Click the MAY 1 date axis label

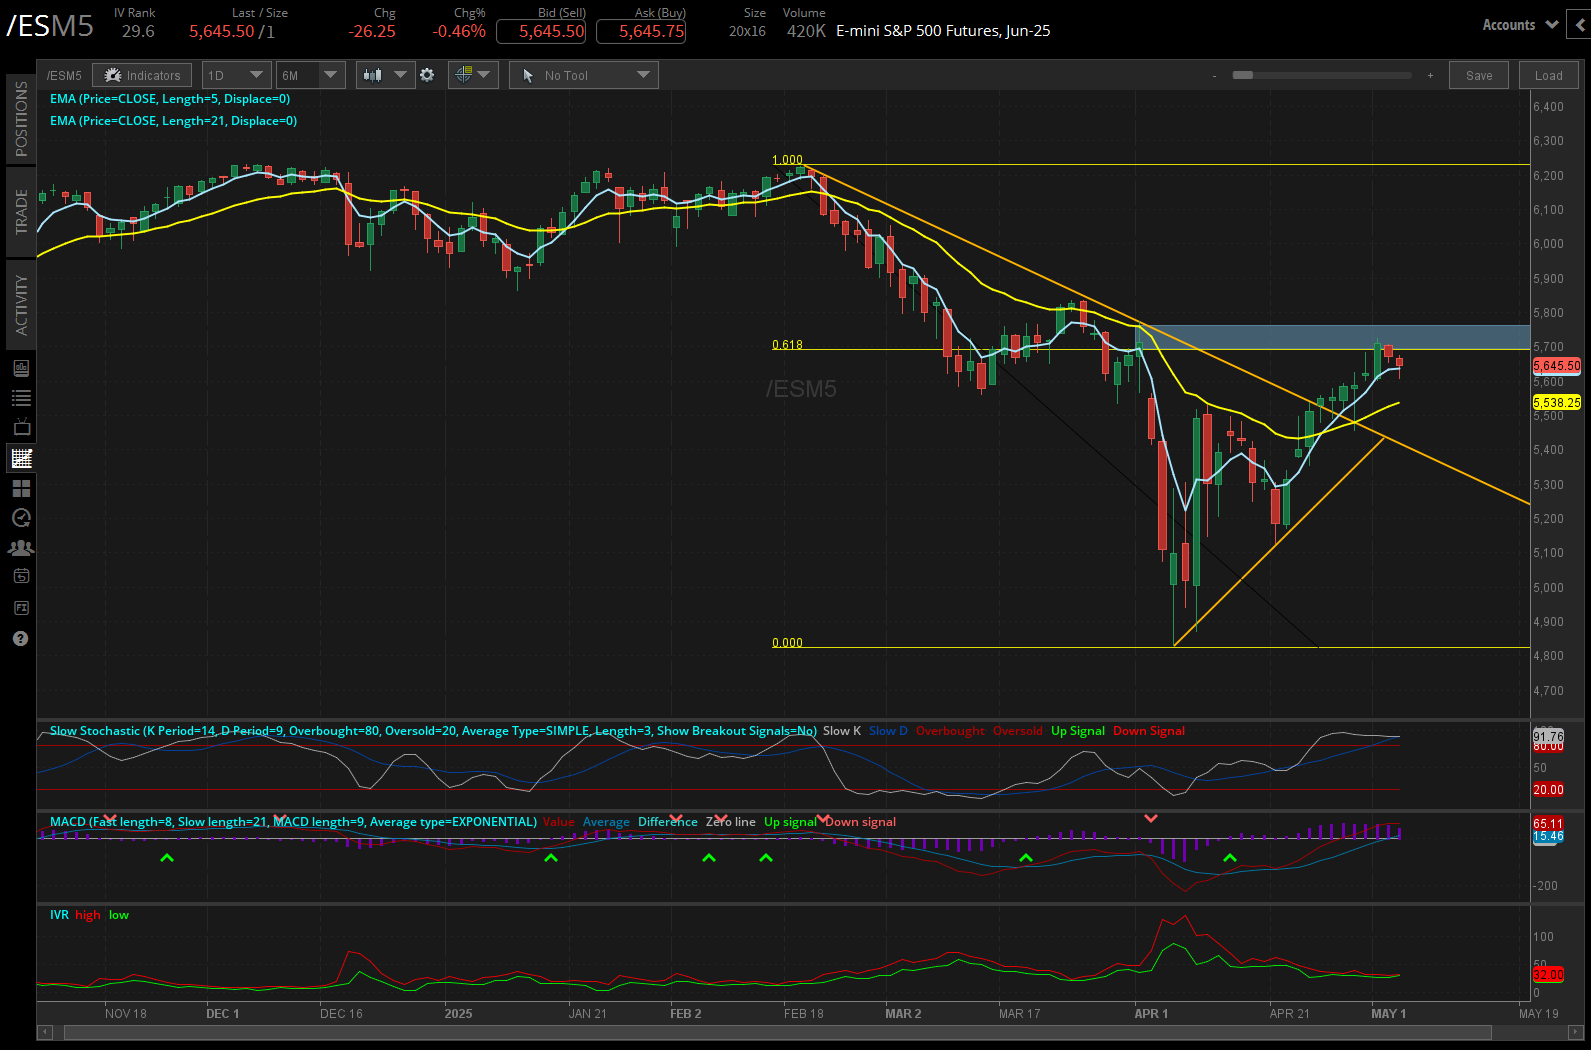tap(1388, 1014)
